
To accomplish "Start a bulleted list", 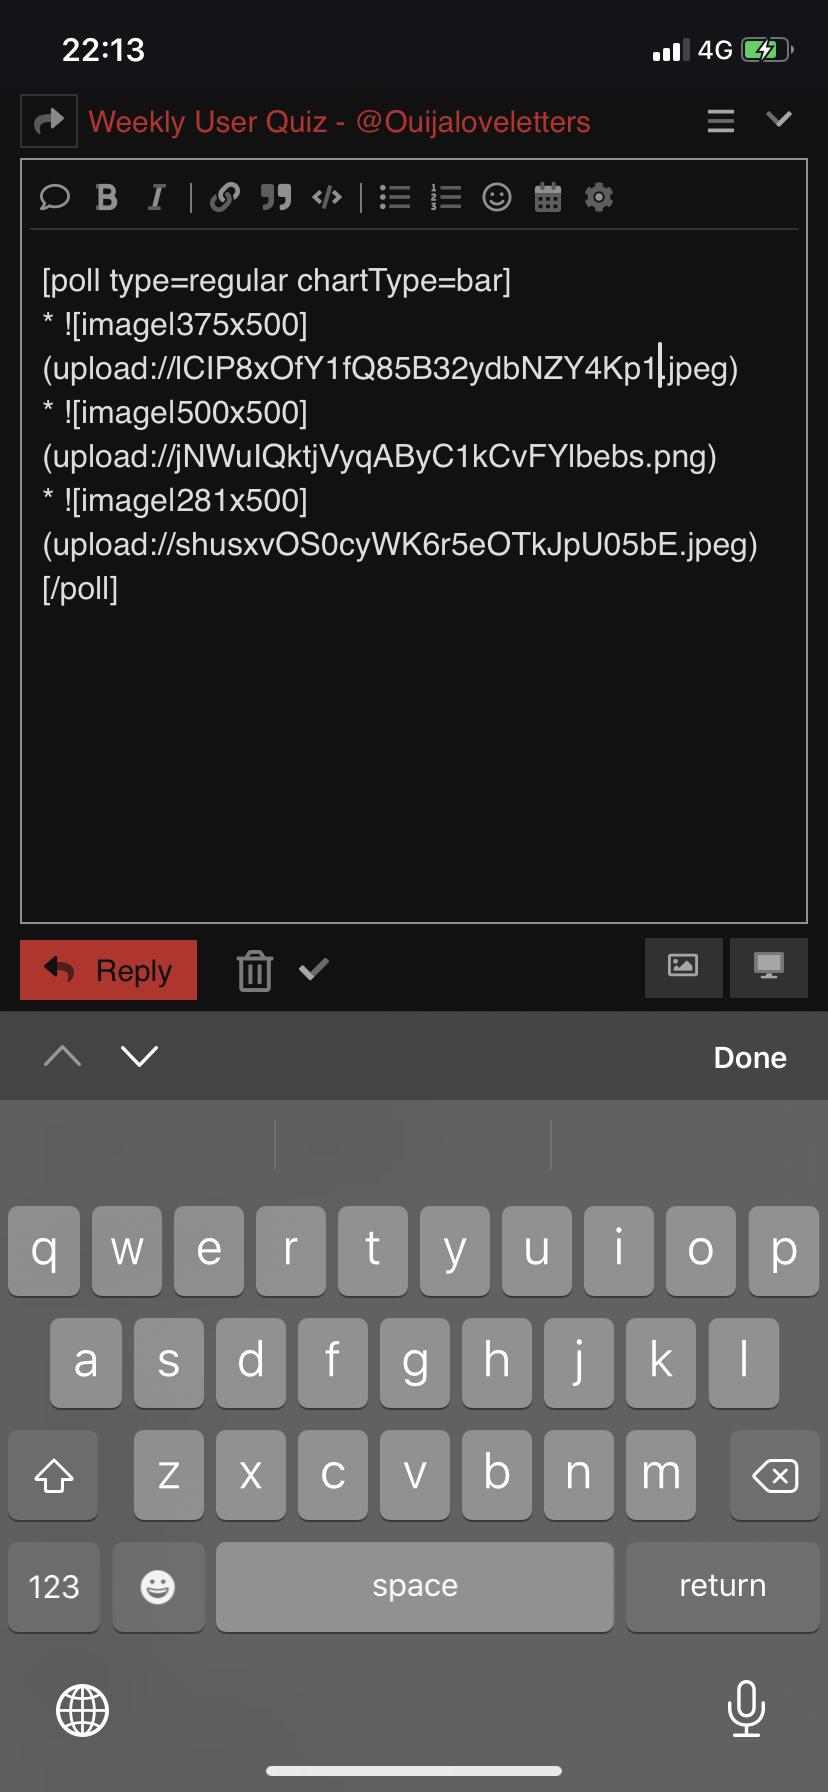I will click(x=395, y=197).
